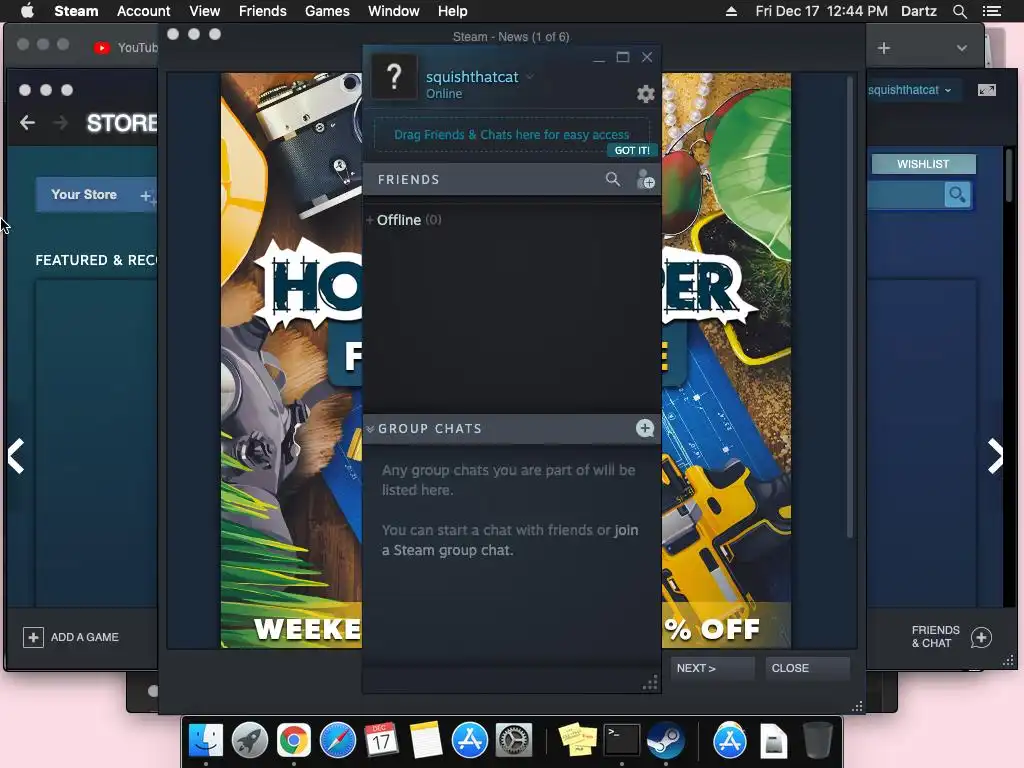The image size is (1024, 768).
Task: Click the YouTube browser tab
Action: click(x=125, y=48)
